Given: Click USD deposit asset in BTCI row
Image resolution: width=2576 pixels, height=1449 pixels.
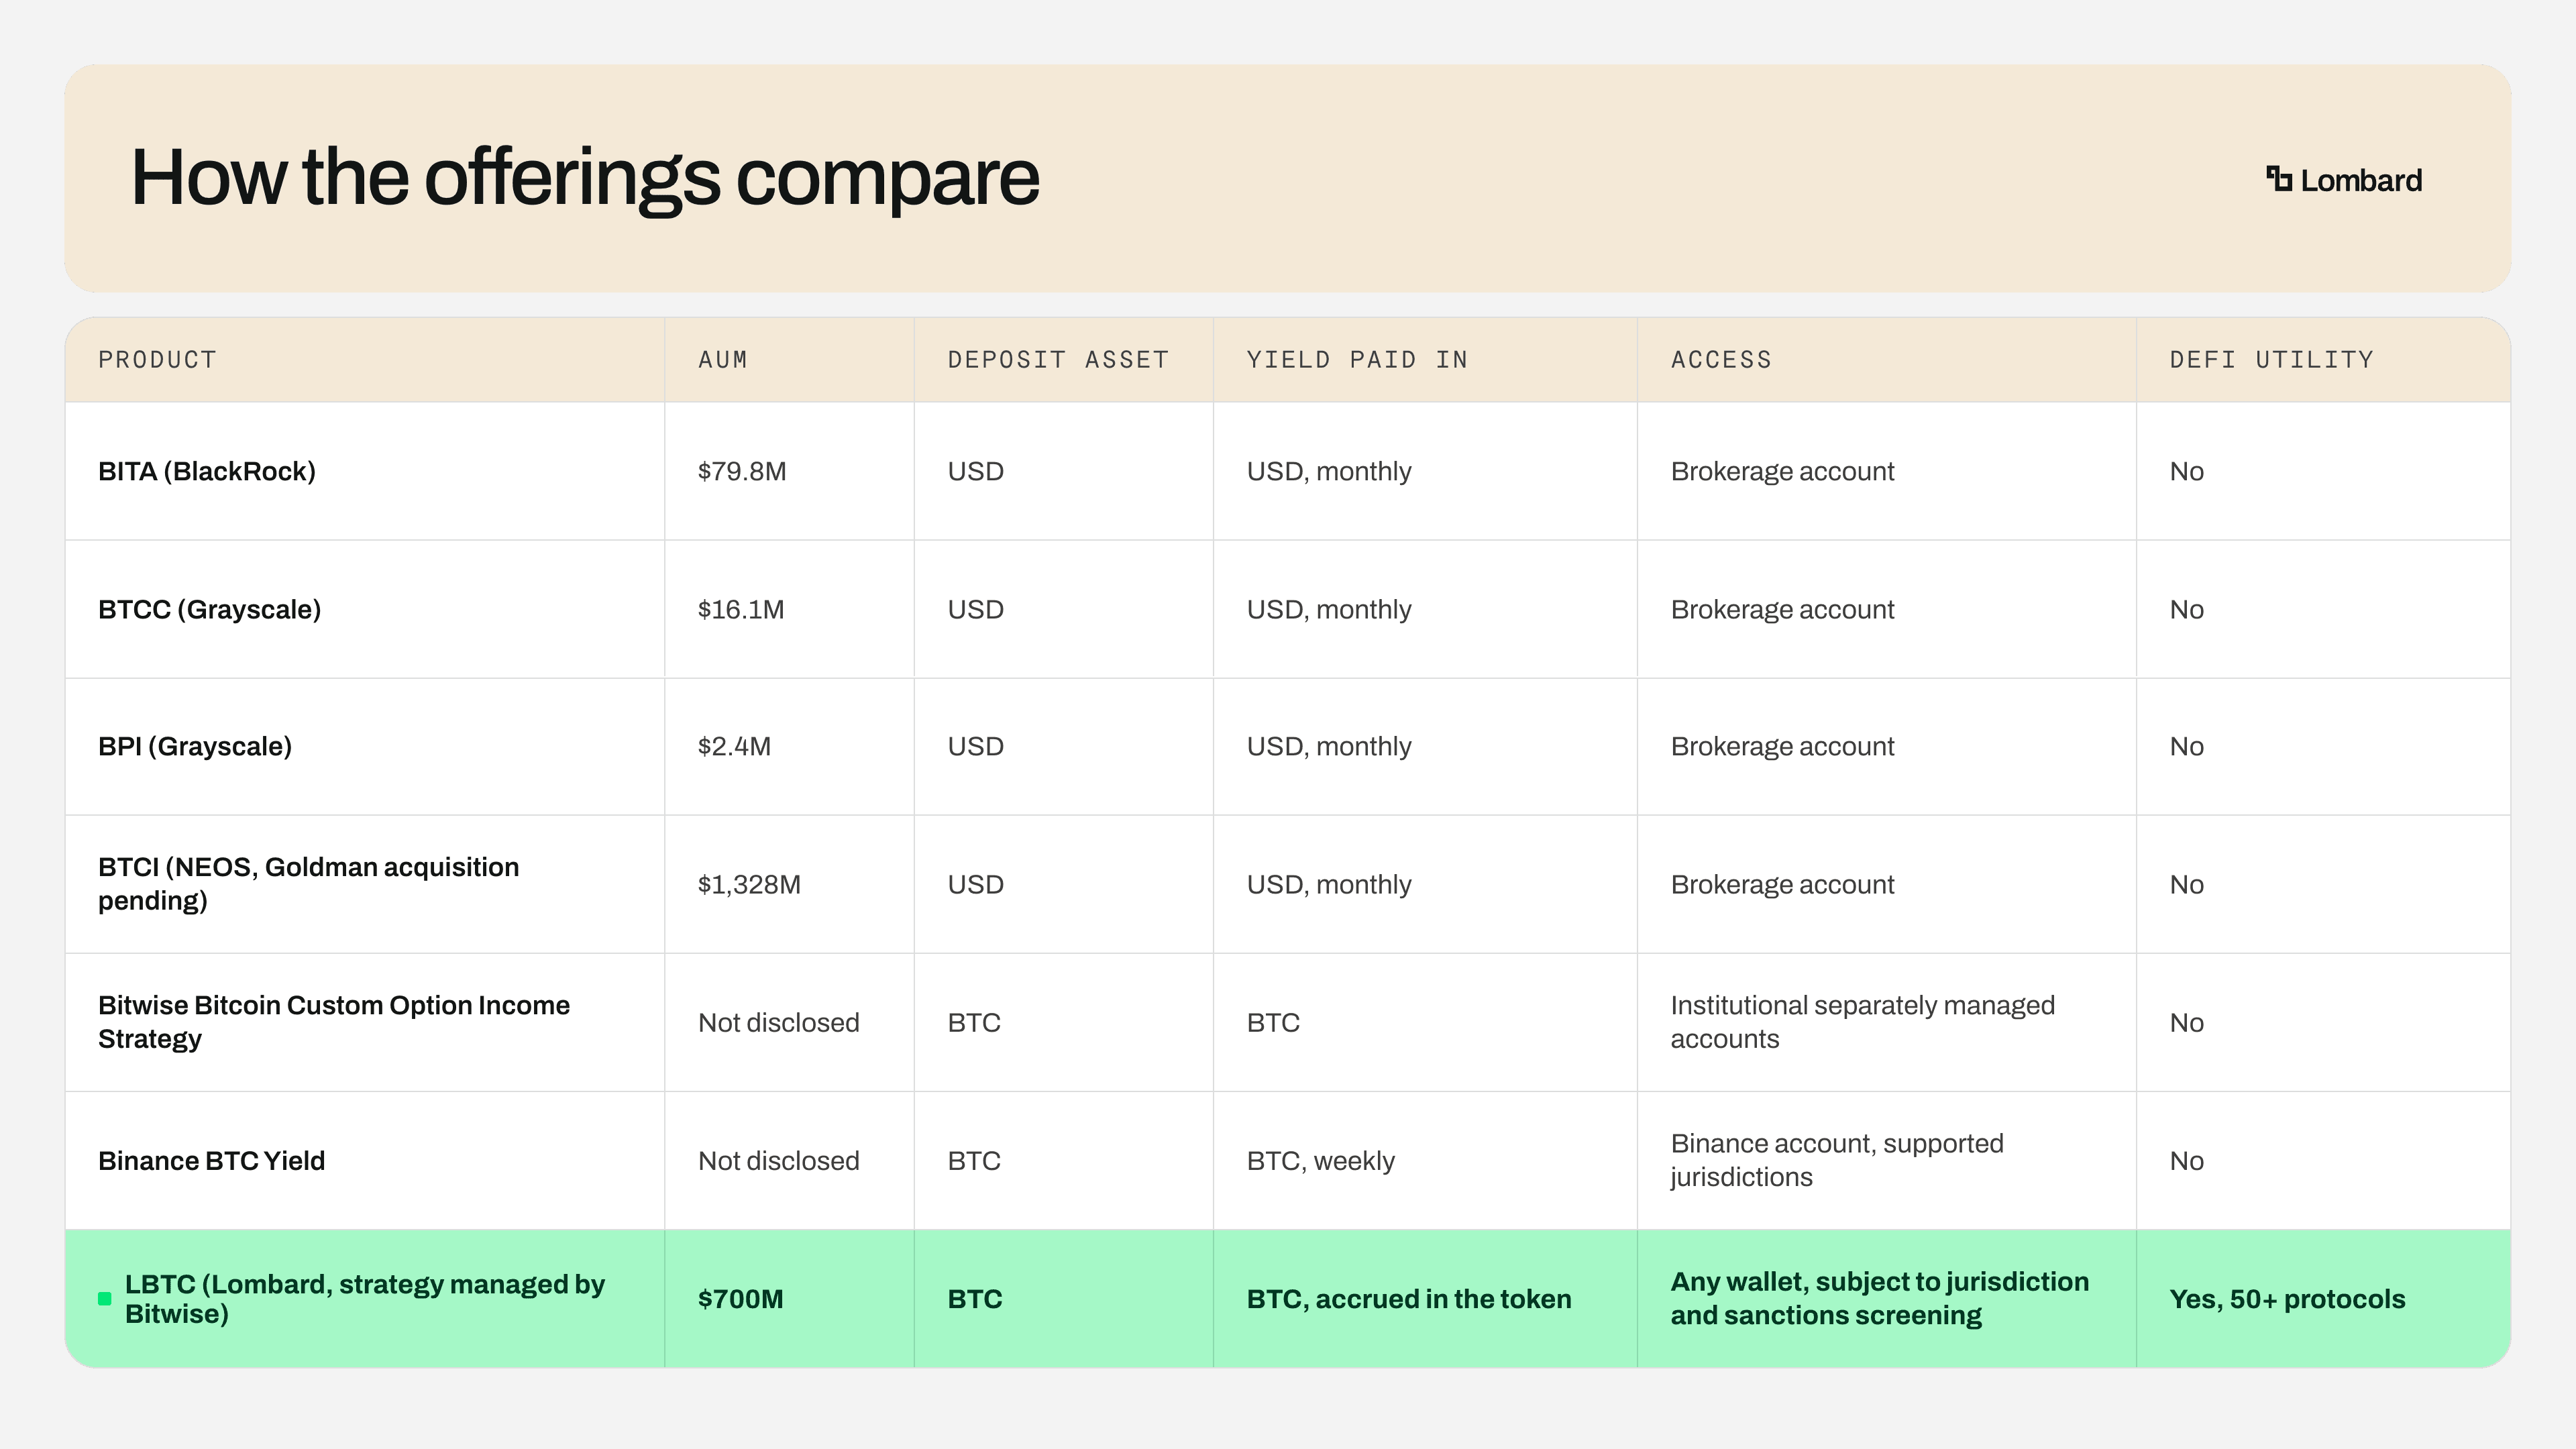Looking at the screenshot, I should point(976,884).
